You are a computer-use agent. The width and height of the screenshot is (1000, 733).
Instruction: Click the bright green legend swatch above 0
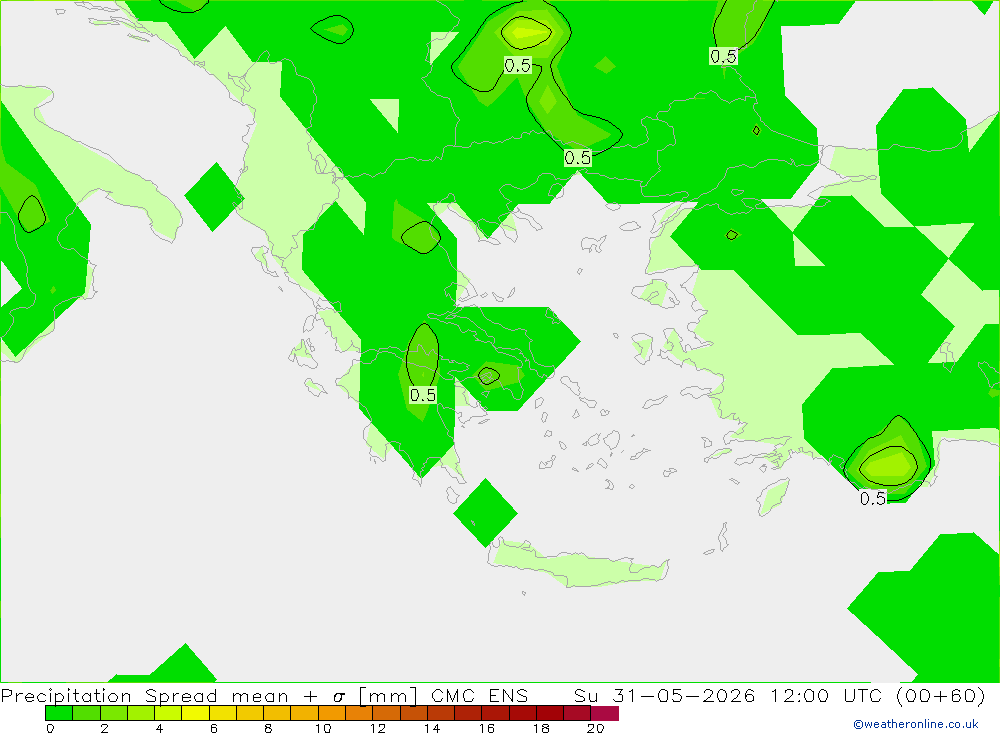coord(59,713)
